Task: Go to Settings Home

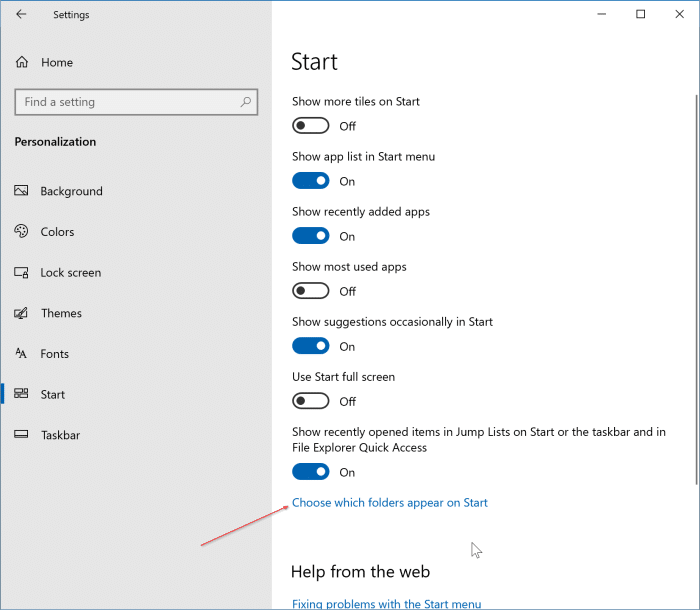Action: pos(57,63)
